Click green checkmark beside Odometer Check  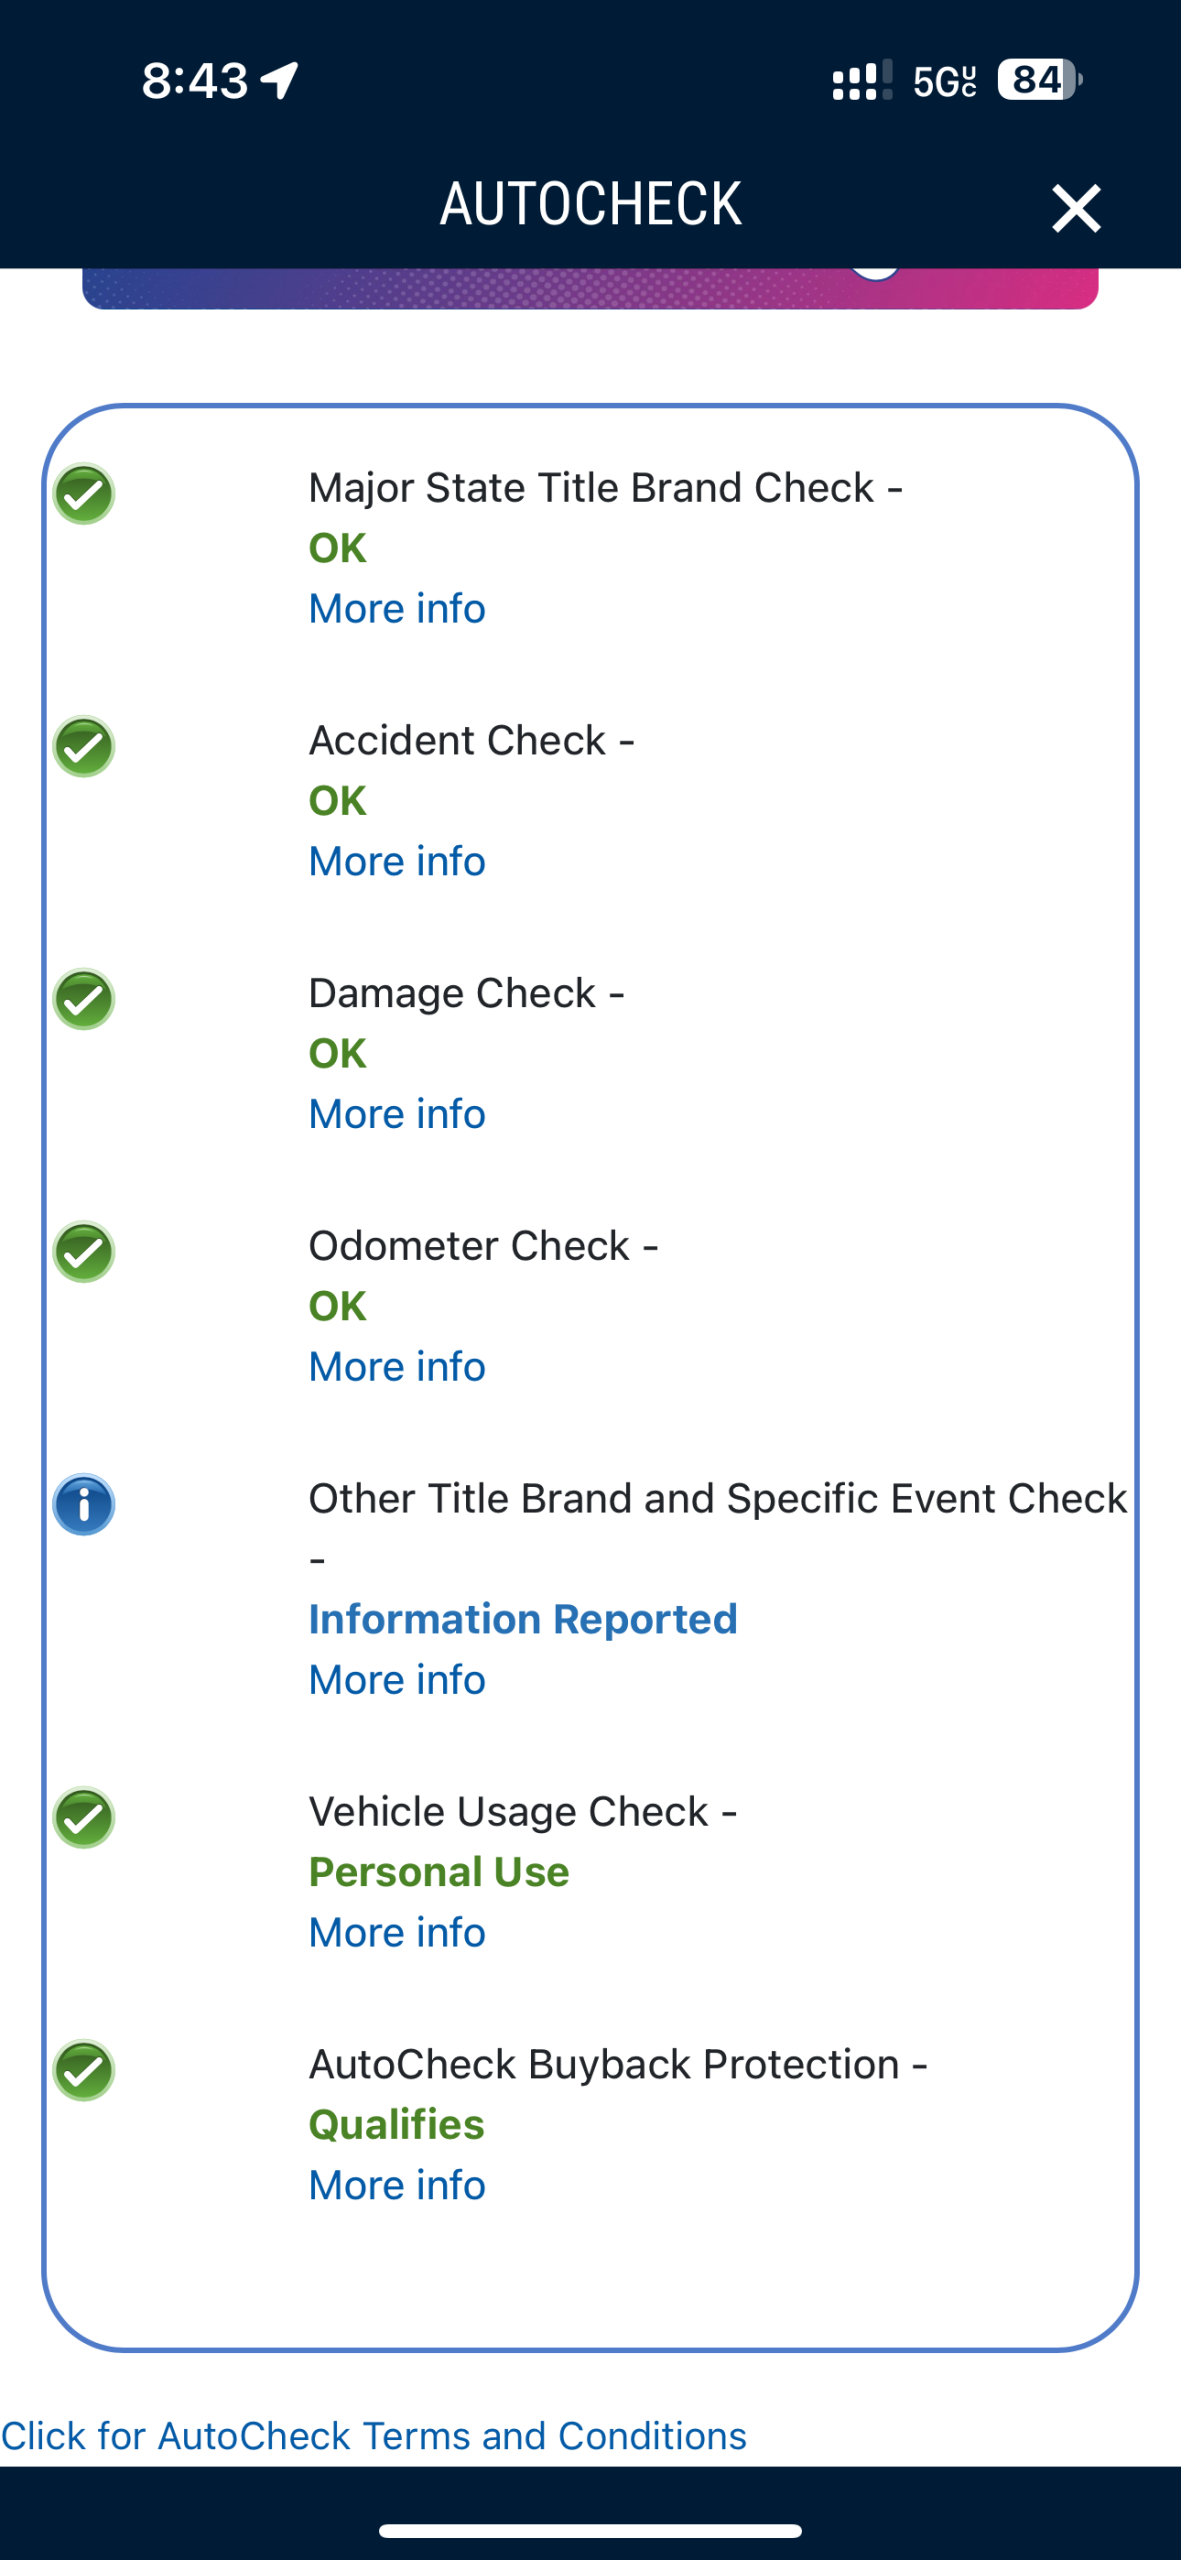84,1252
